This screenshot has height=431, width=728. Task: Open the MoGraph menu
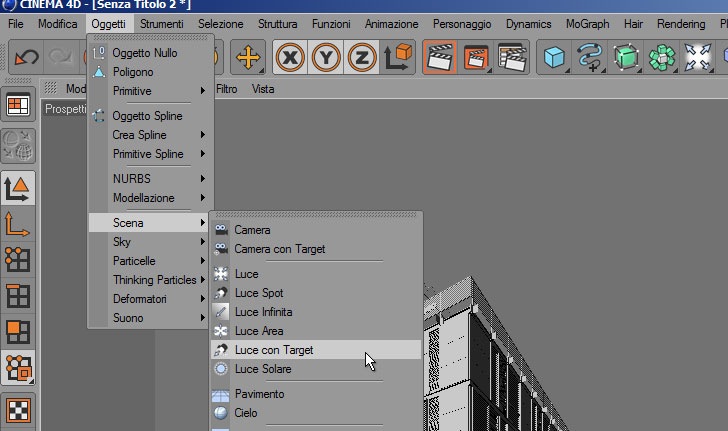click(587, 24)
